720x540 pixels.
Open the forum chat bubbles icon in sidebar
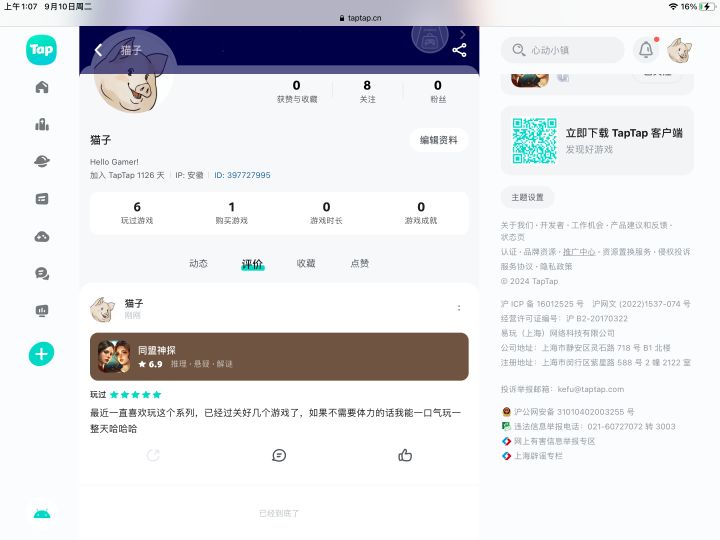[x=42, y=274]
